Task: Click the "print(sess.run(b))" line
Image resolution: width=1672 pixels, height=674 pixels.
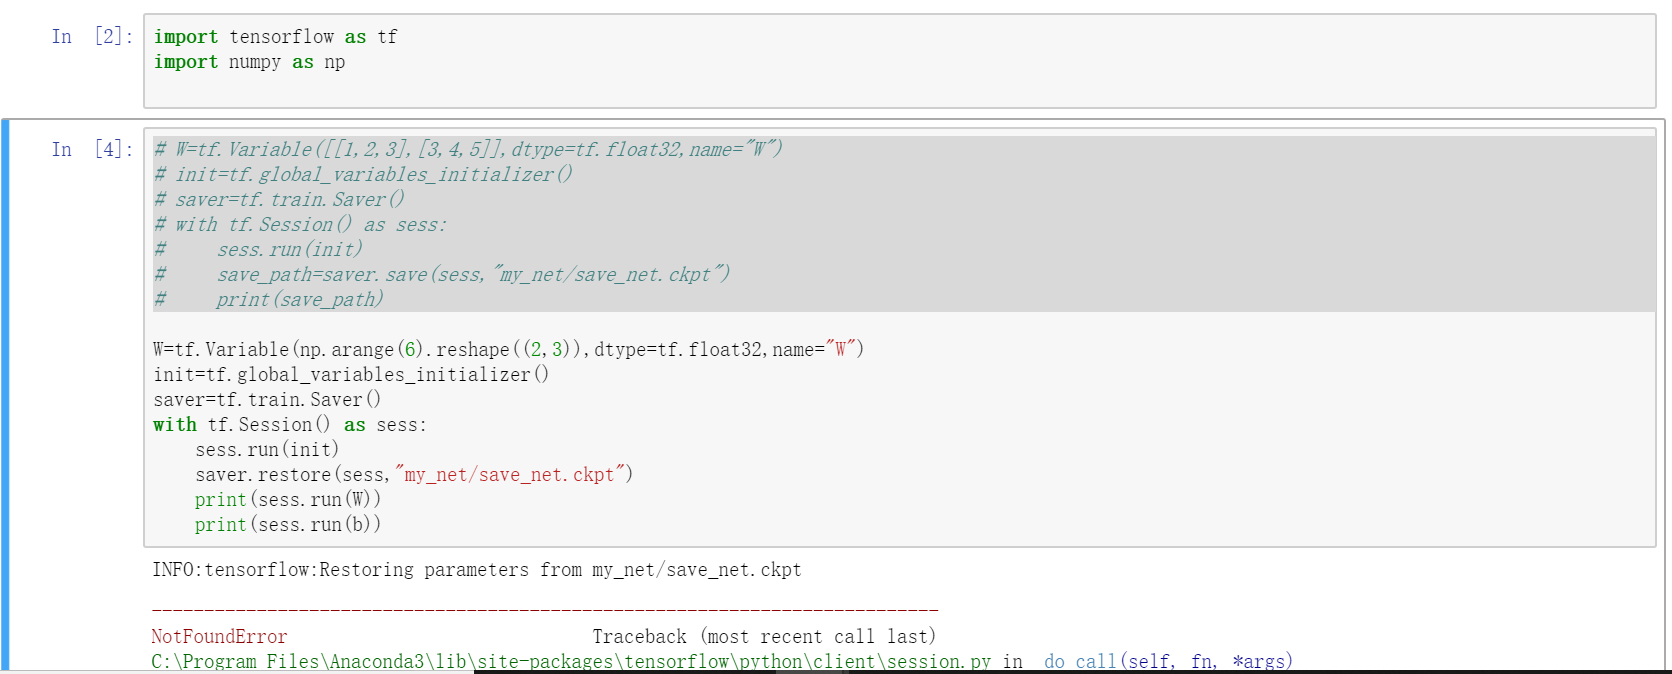Action: coord(288,525)
